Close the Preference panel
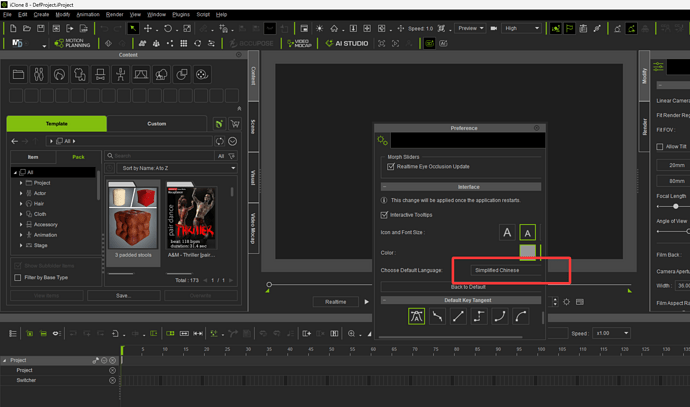The image size is (690, 407). coord(536,128)
